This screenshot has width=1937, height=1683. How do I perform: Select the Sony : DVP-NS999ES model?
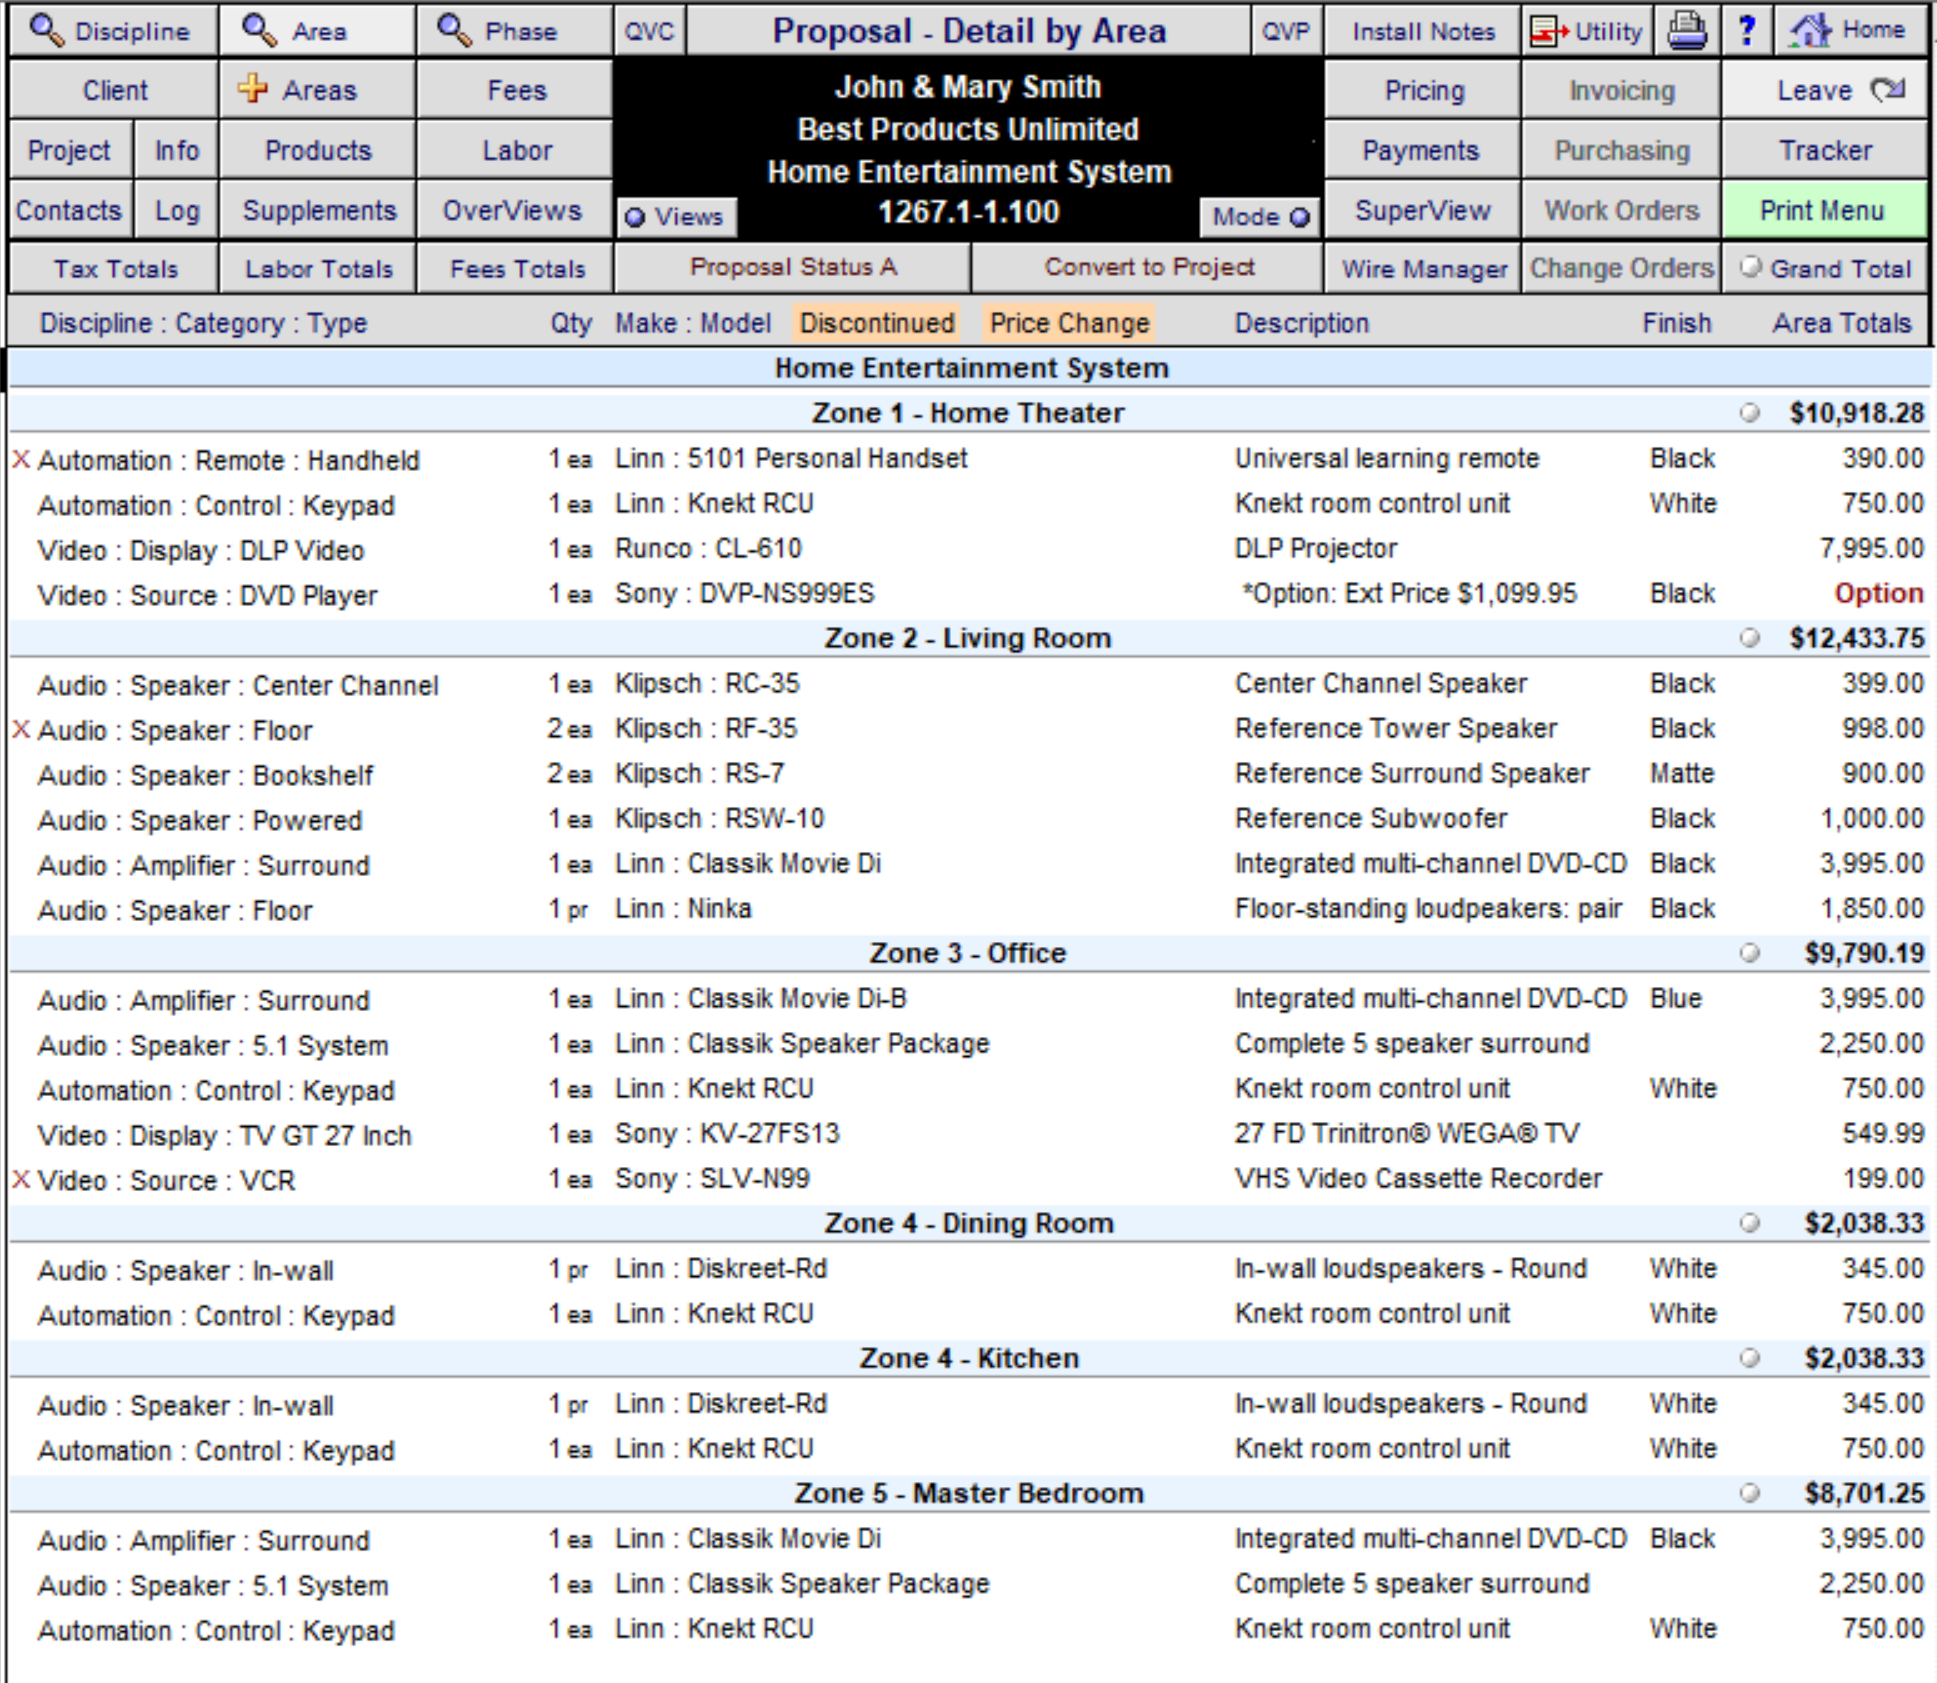coord(744,593)
